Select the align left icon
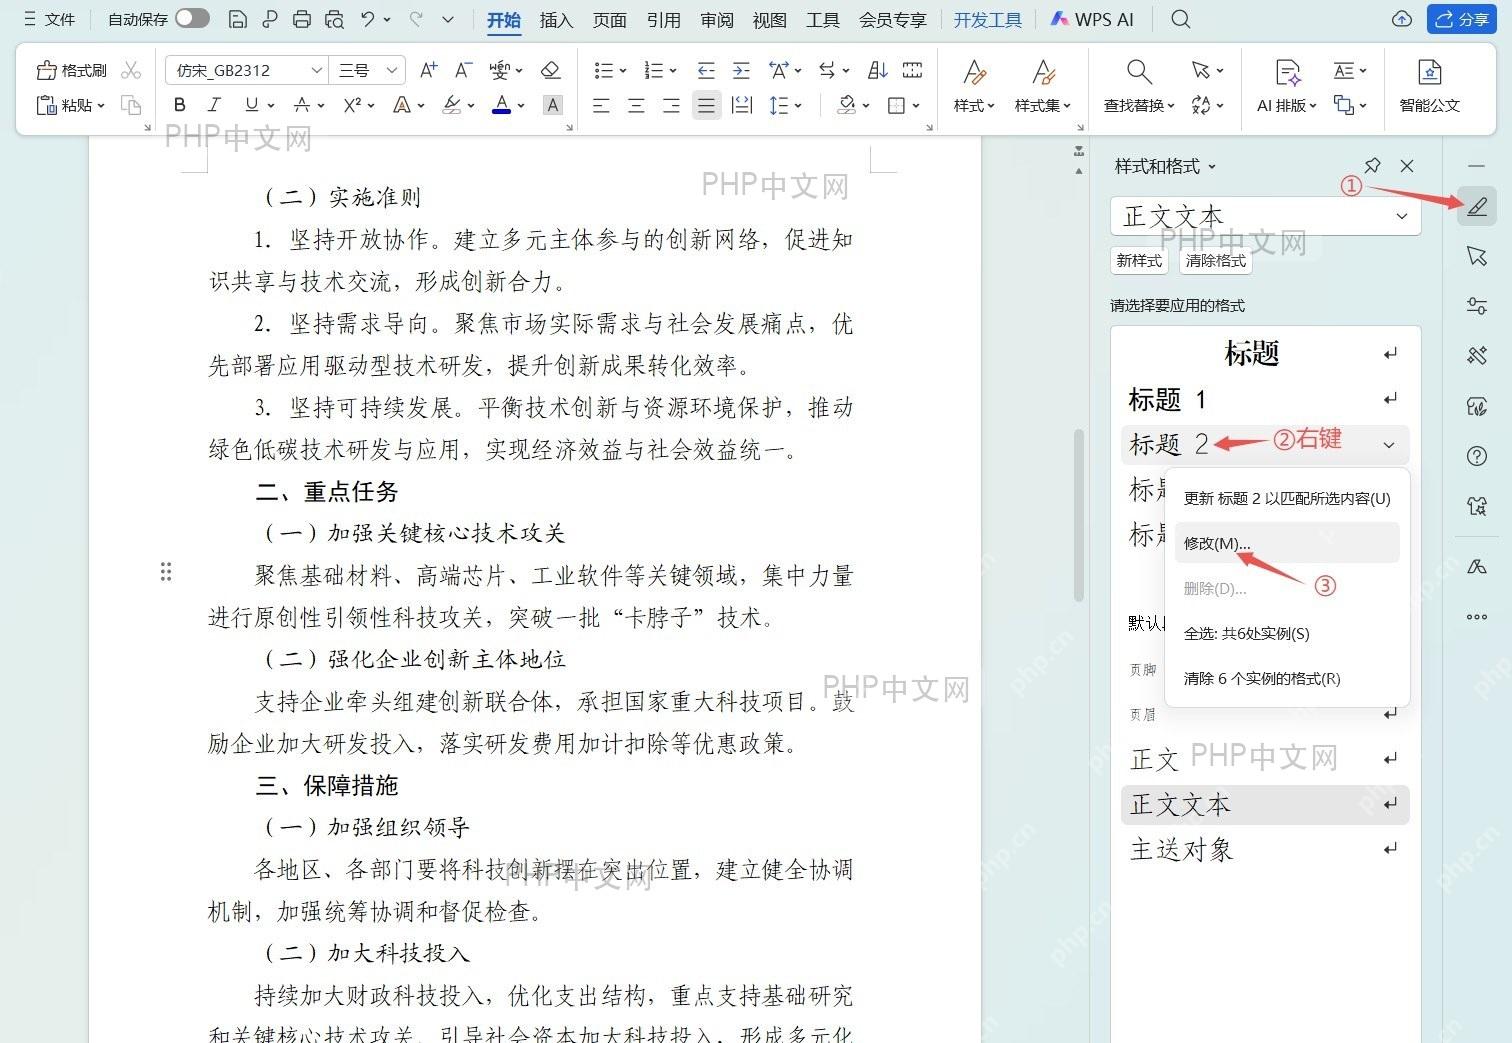The height and width of the screenshot is (1043, 1512). (601, 105)
